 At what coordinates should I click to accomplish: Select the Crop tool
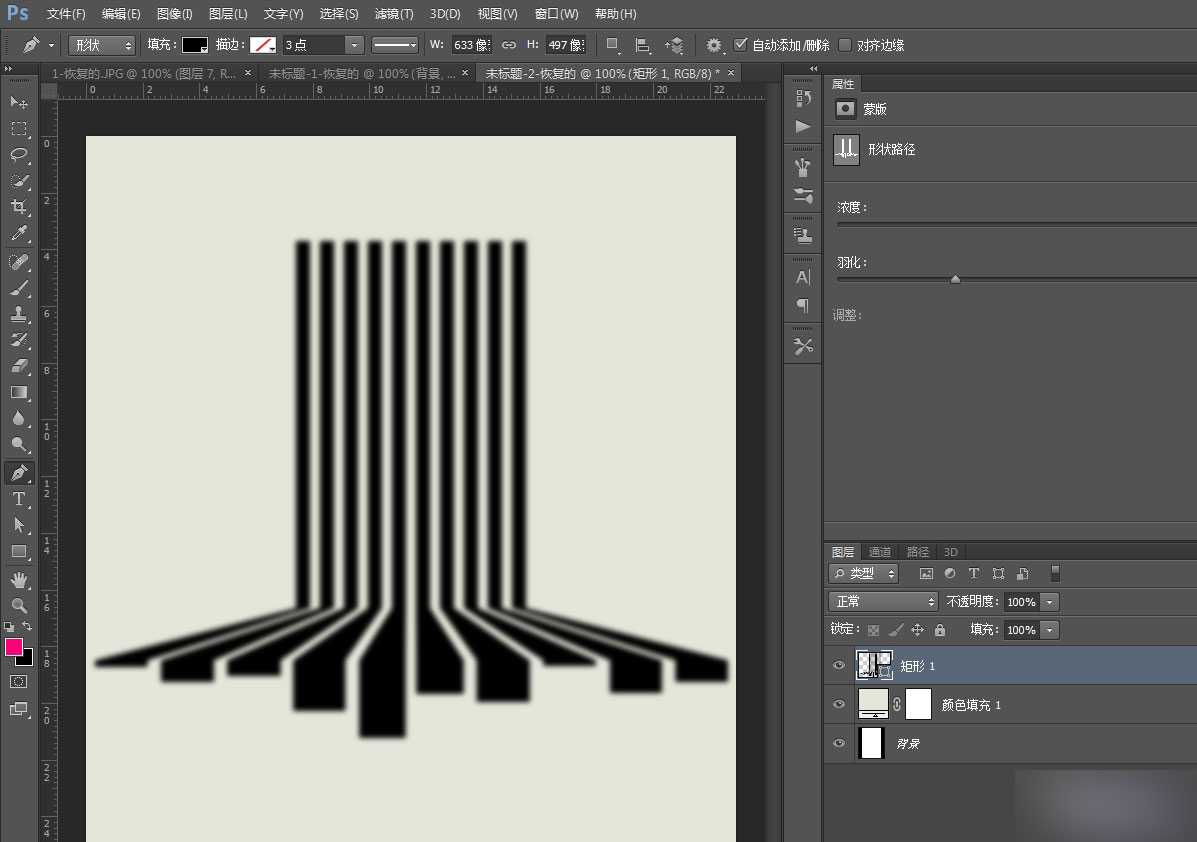(x=19, y=207)
